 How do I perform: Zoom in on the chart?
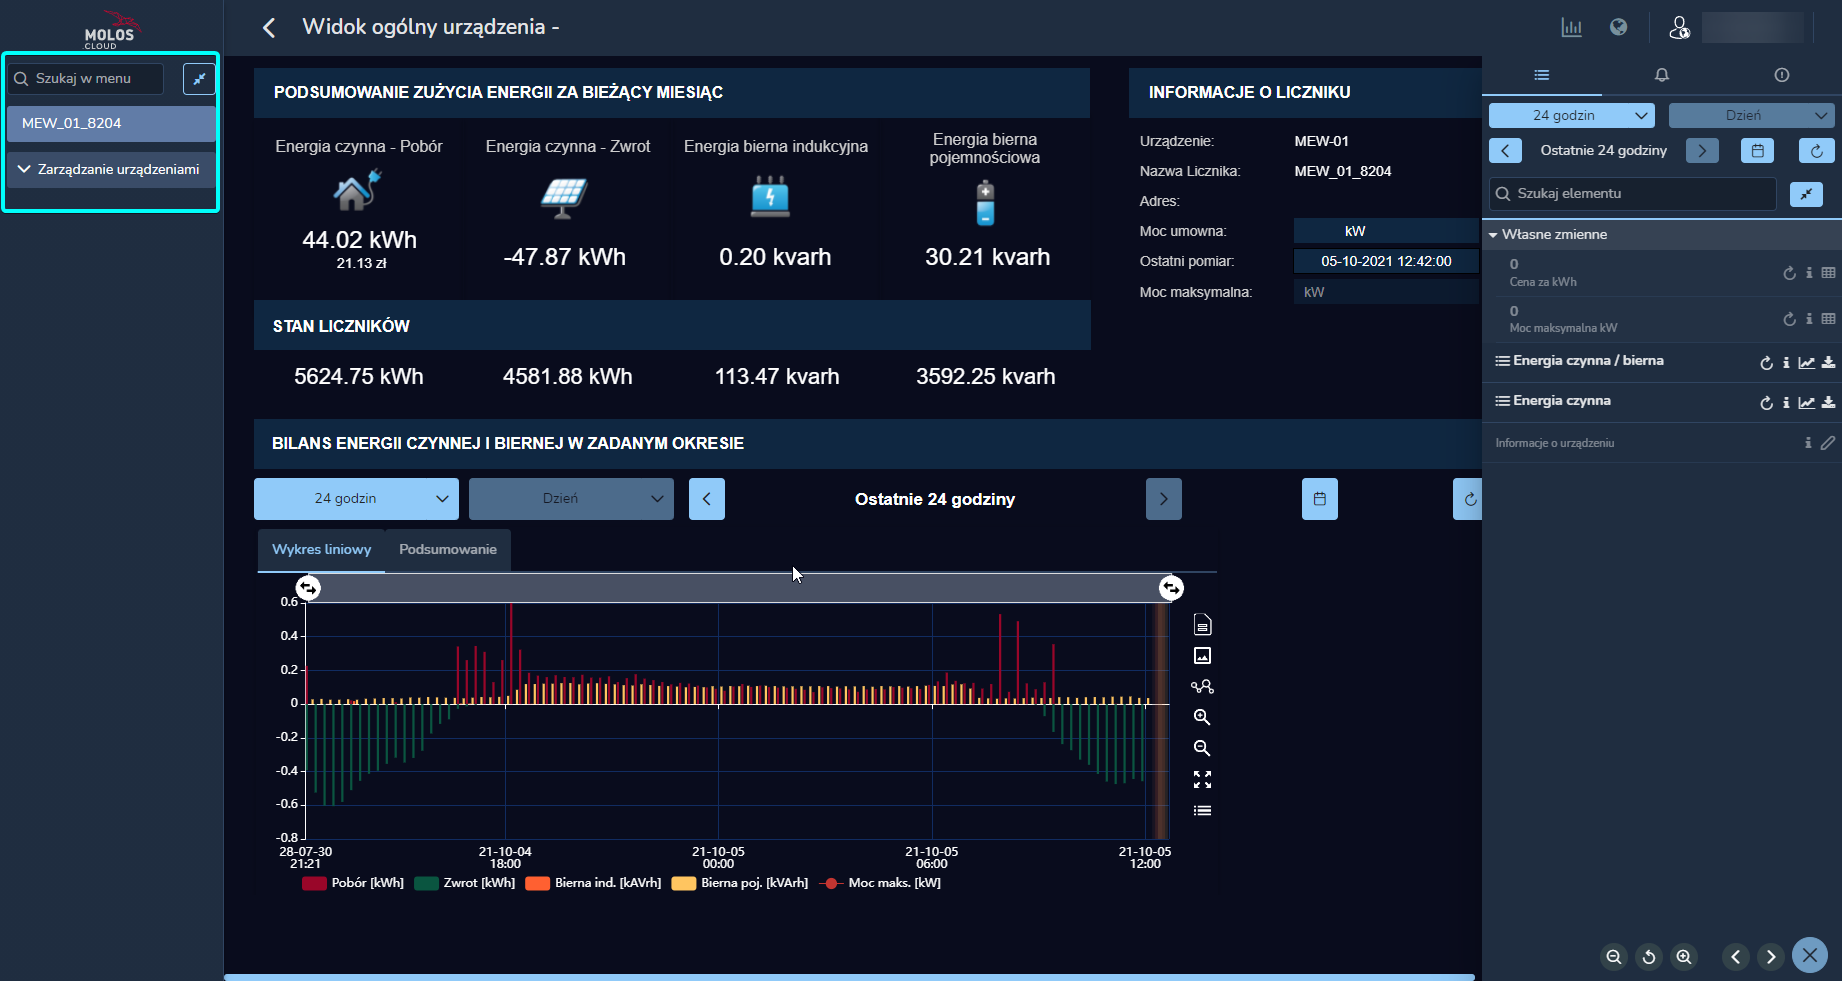pos(1202,717)
